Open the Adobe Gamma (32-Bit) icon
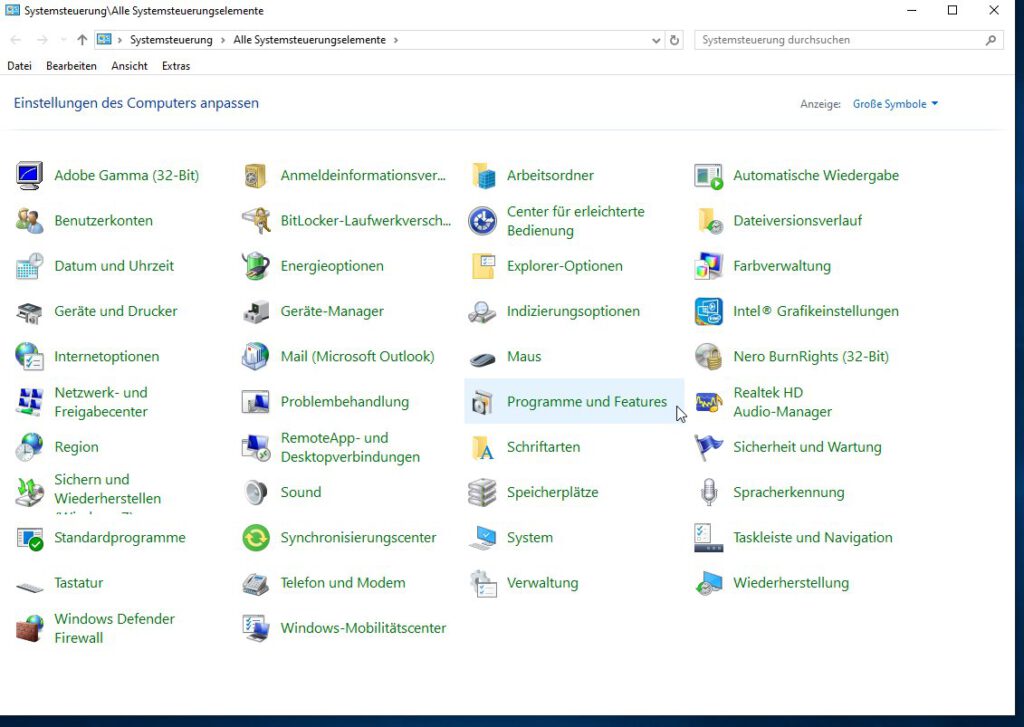Screen dimensions: 1024x727 pos(29,176)
